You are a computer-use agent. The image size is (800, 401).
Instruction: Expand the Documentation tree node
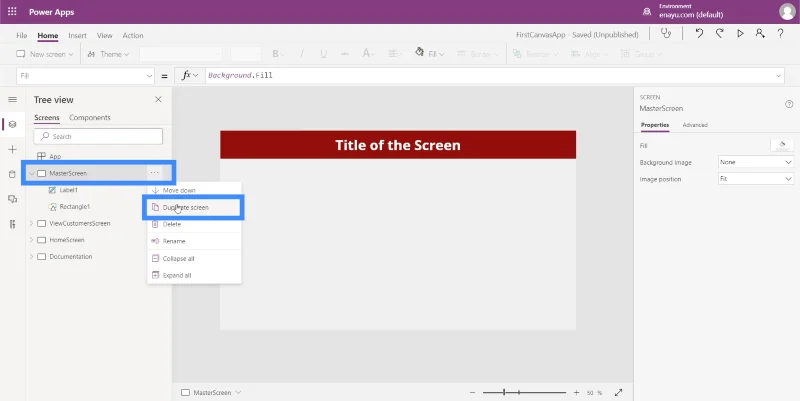[x=32, y=257]
